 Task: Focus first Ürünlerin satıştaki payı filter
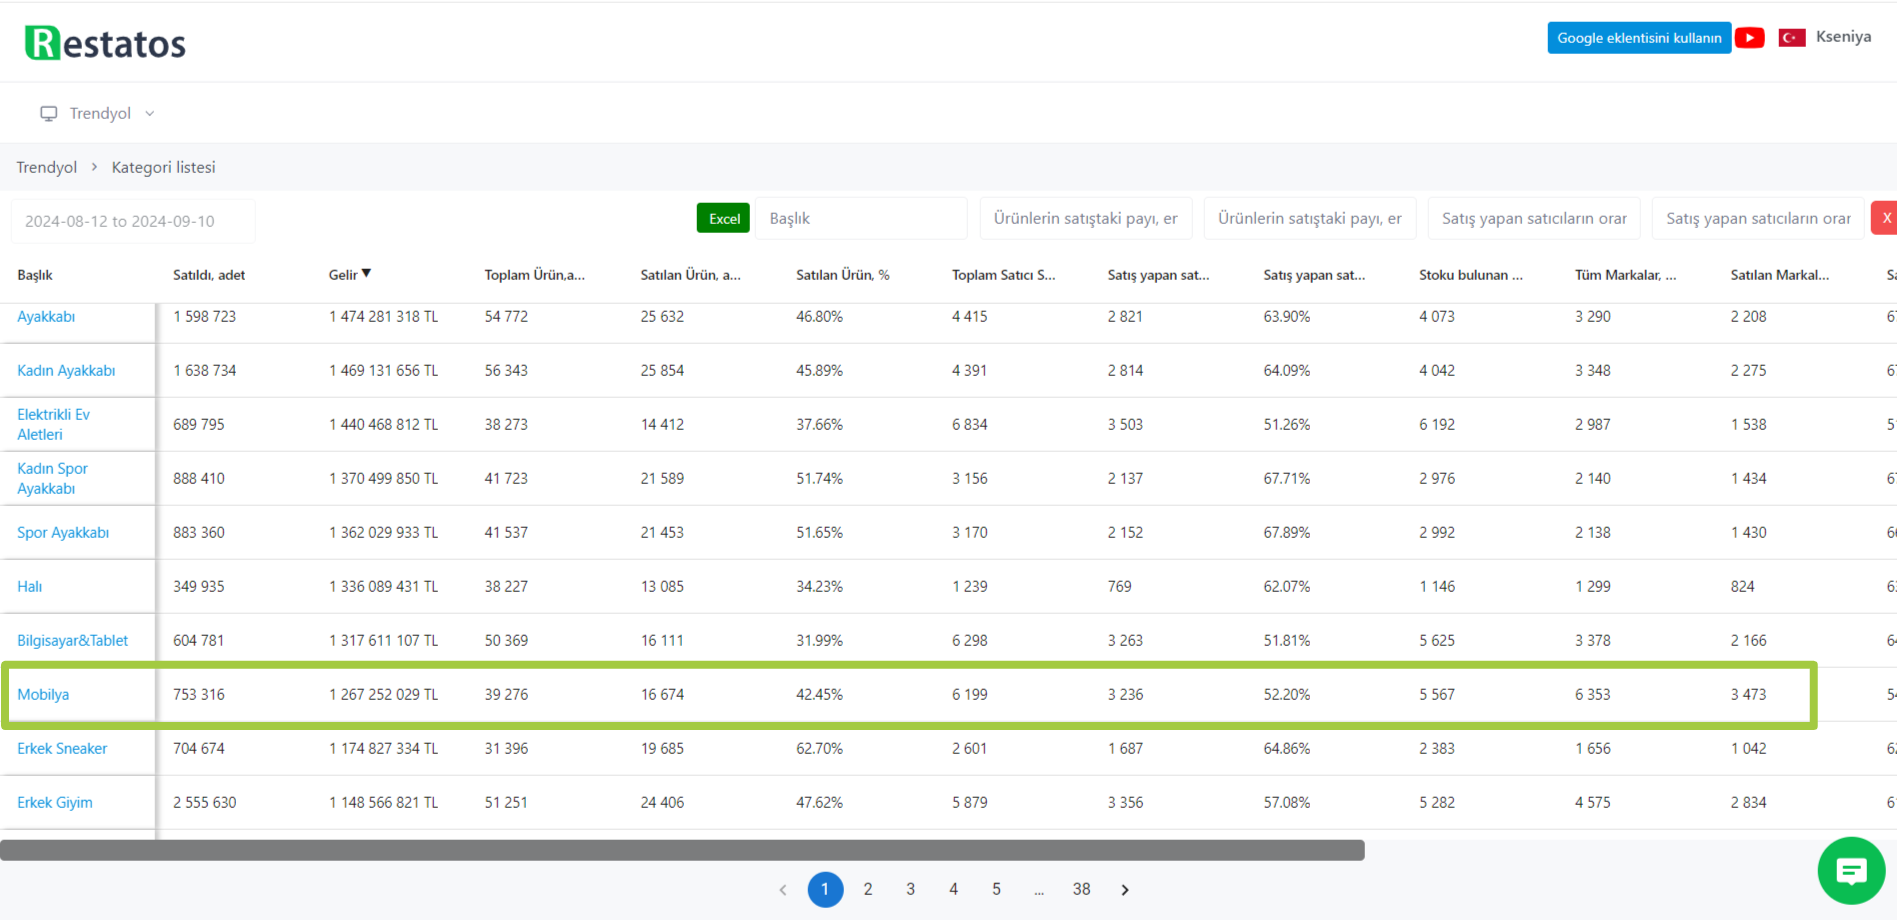click(1086, 218)
